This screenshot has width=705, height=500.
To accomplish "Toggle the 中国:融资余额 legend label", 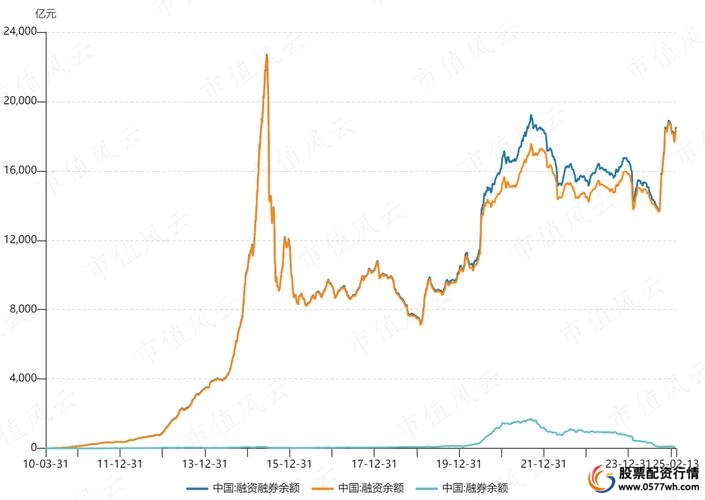I will coord(372,488).
